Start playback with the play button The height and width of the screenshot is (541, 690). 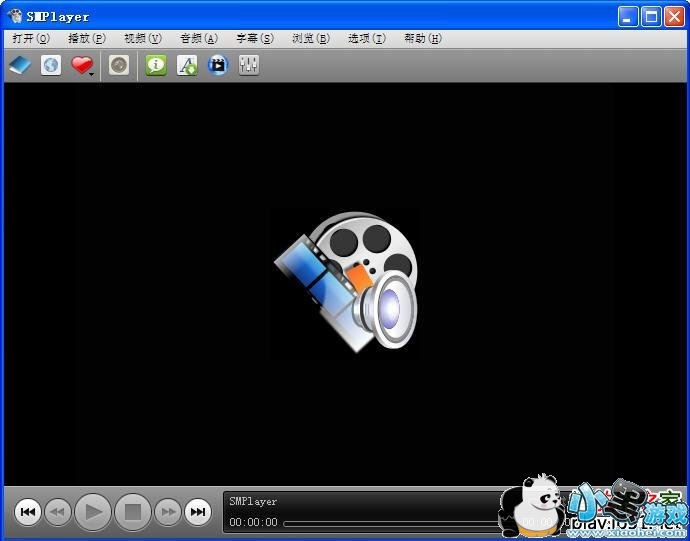coord(93,512)
